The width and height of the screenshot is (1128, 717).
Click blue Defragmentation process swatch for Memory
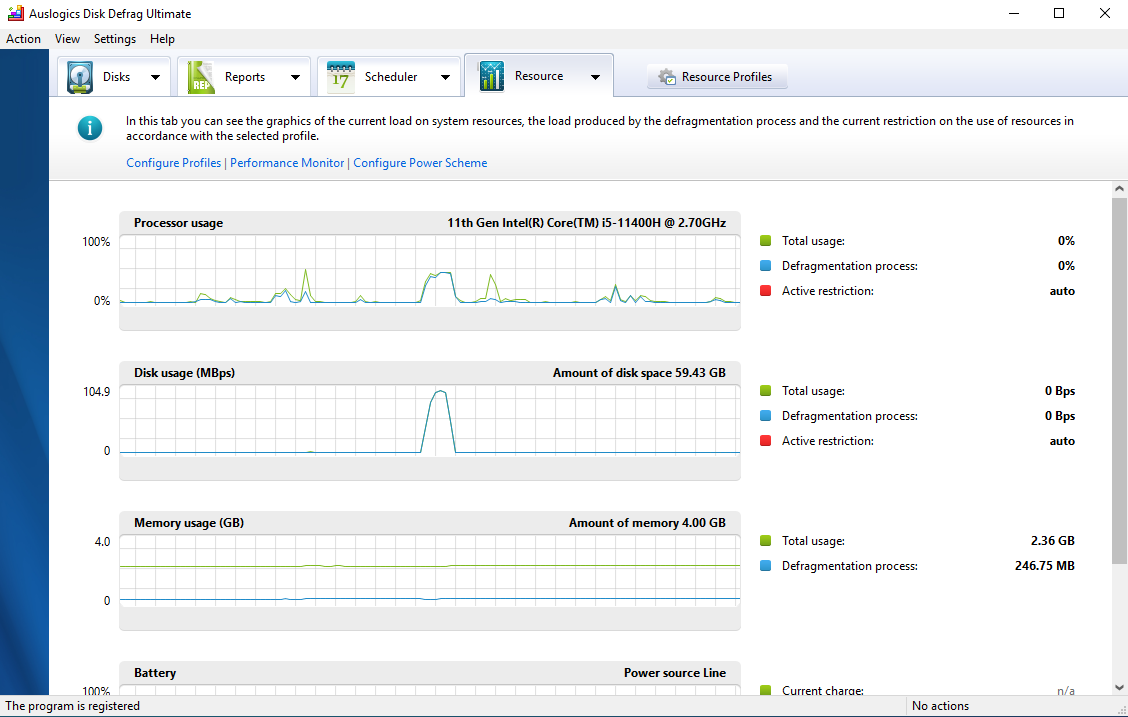pyautogui.click(x=765, y=566)
